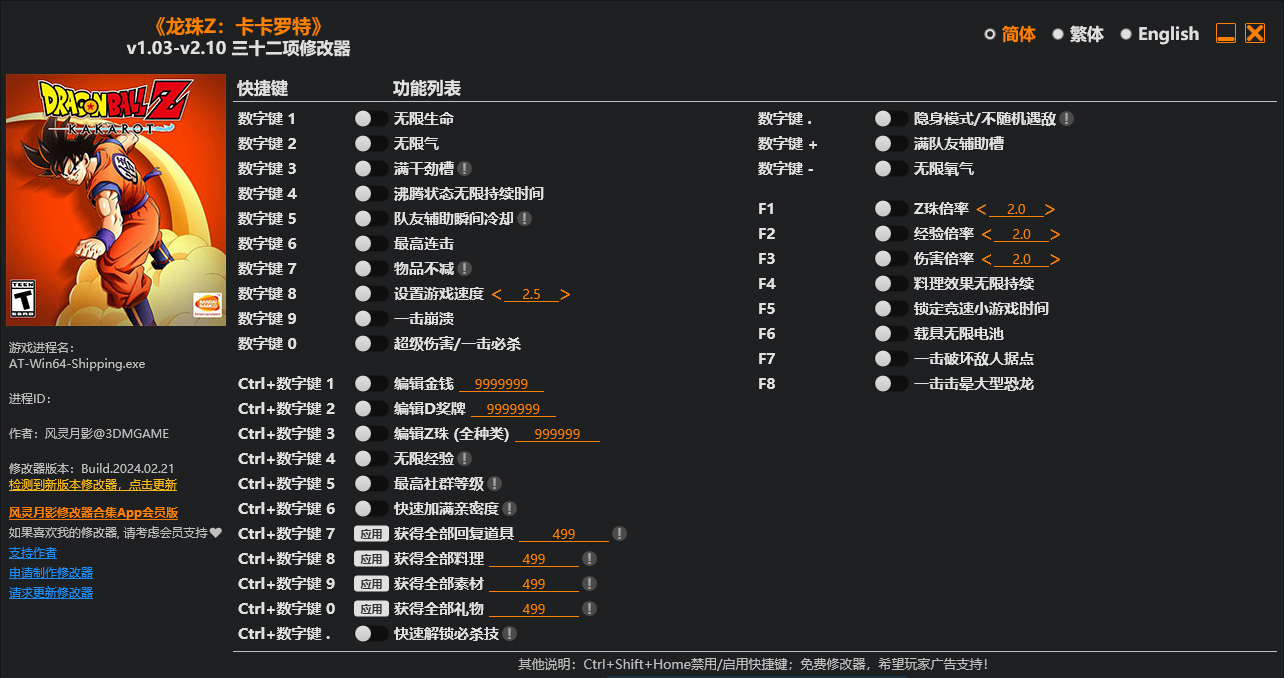Click 应用 button for 获得全部料理
Image resolution: width=1284 pixels, height=678 pixels.
[x=371, y=558]
